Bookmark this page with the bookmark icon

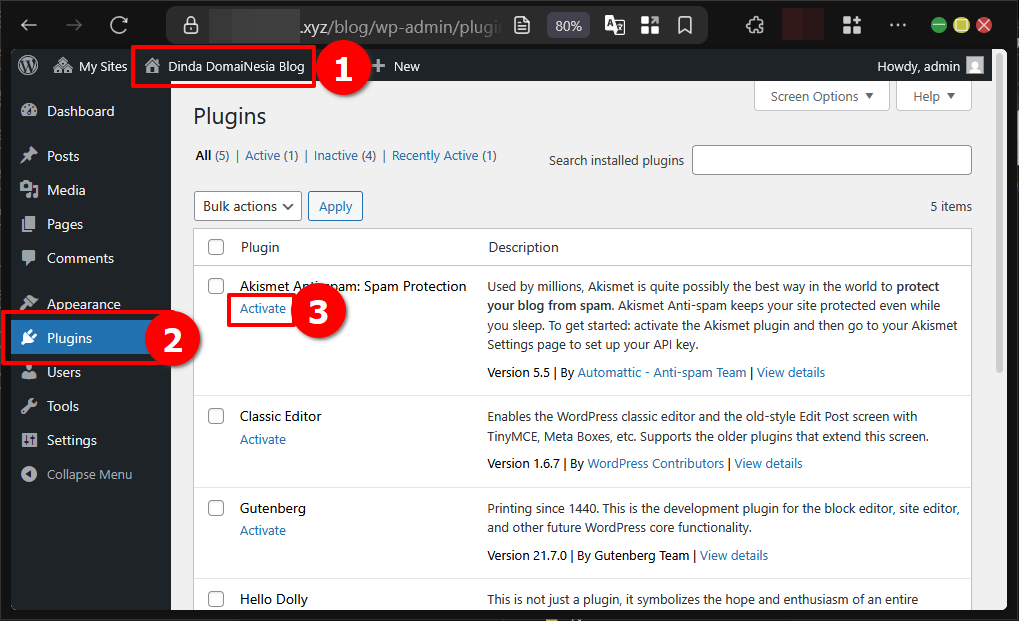(685, 26)
